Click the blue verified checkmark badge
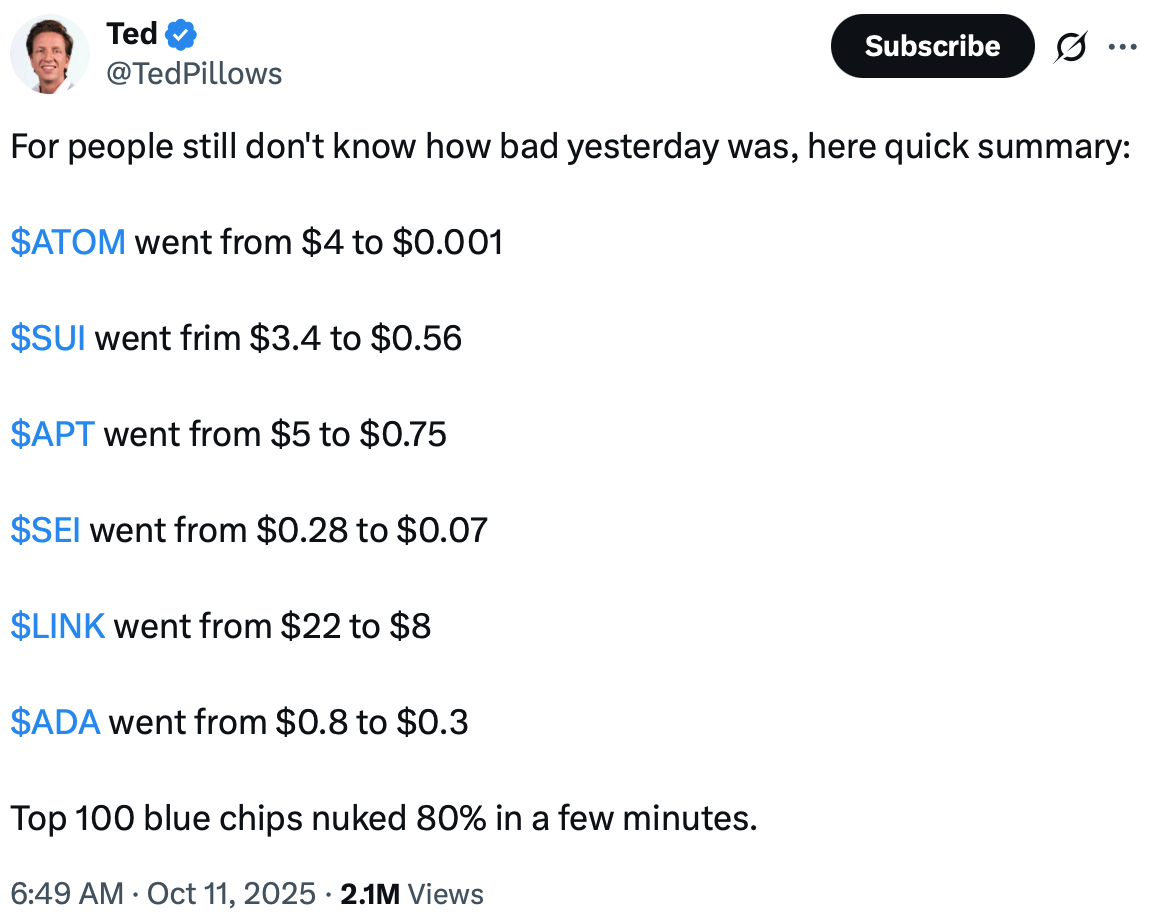This screenshot has height=916, width=1156. (181, 35)
